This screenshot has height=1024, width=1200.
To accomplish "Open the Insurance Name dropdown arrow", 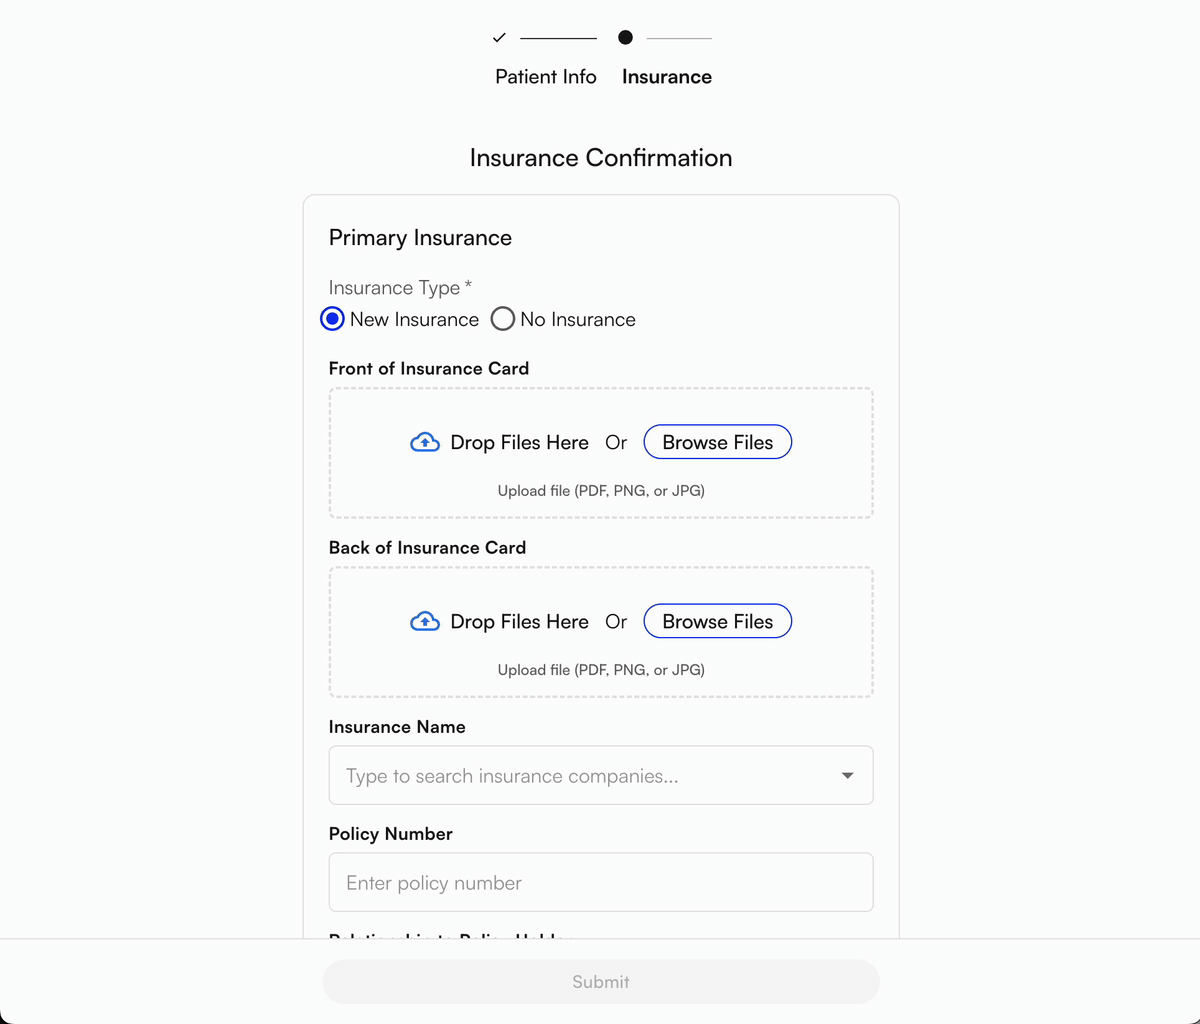I will (x=847, y=775).
